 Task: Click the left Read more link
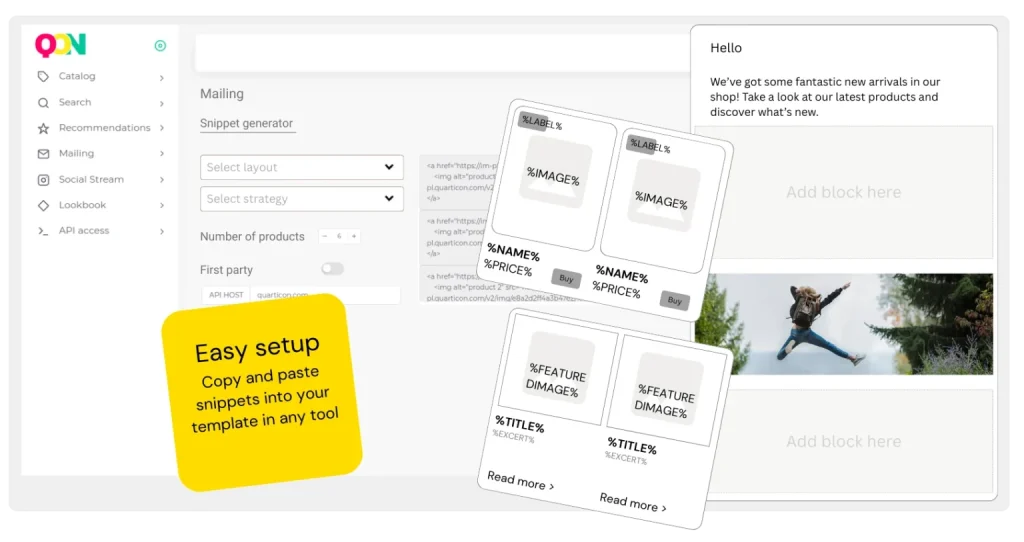[x=520, y=481]
